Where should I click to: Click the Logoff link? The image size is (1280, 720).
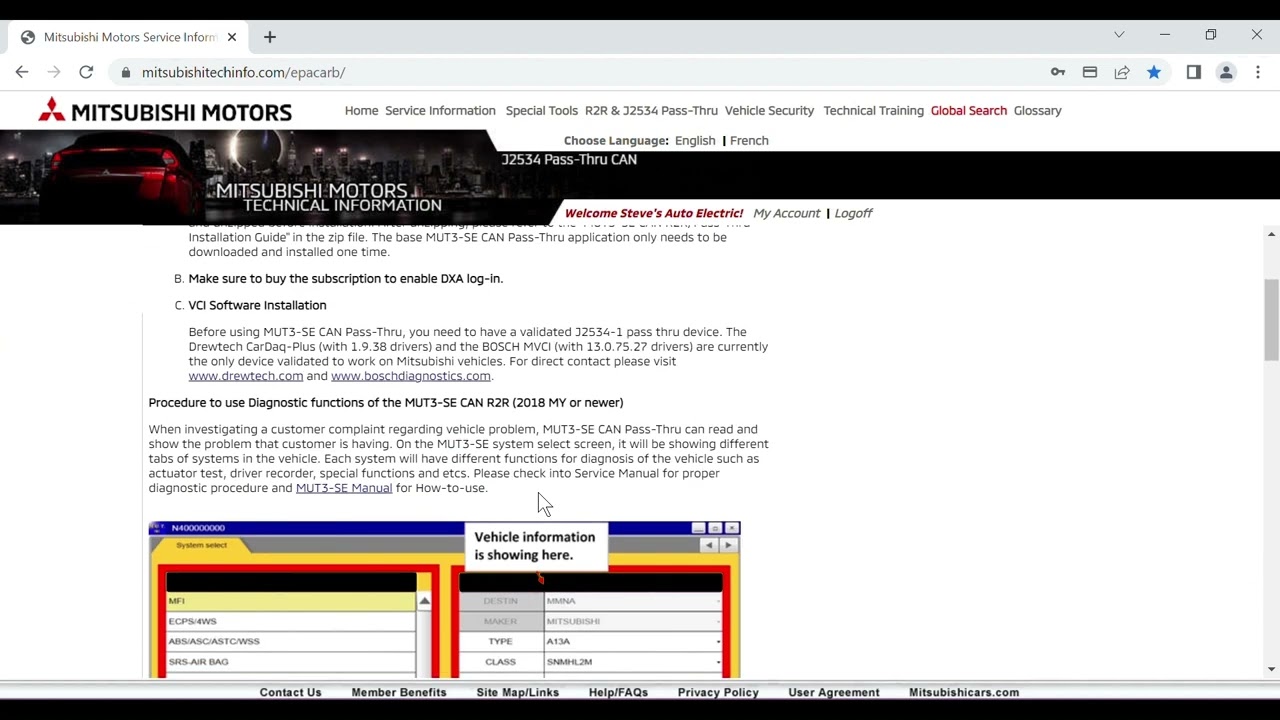click(853, 213)
